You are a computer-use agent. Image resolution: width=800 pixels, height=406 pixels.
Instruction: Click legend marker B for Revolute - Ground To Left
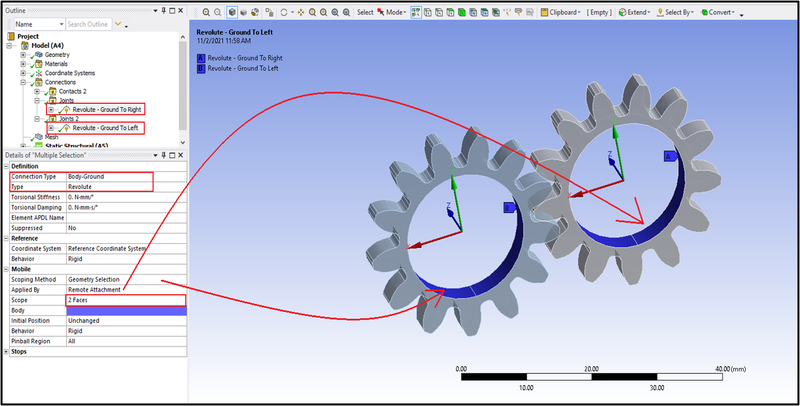(201, 68)
